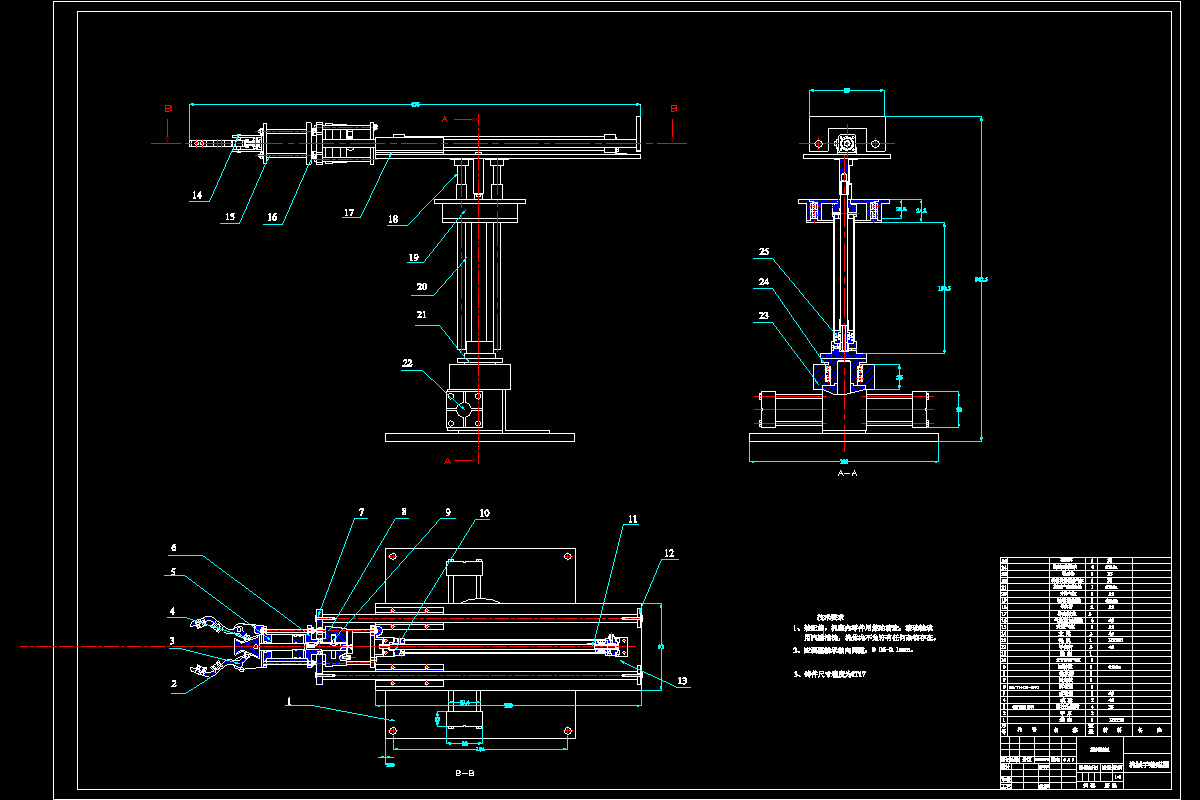
Task: Click the upper red A section marker
Action: [446, 119]
